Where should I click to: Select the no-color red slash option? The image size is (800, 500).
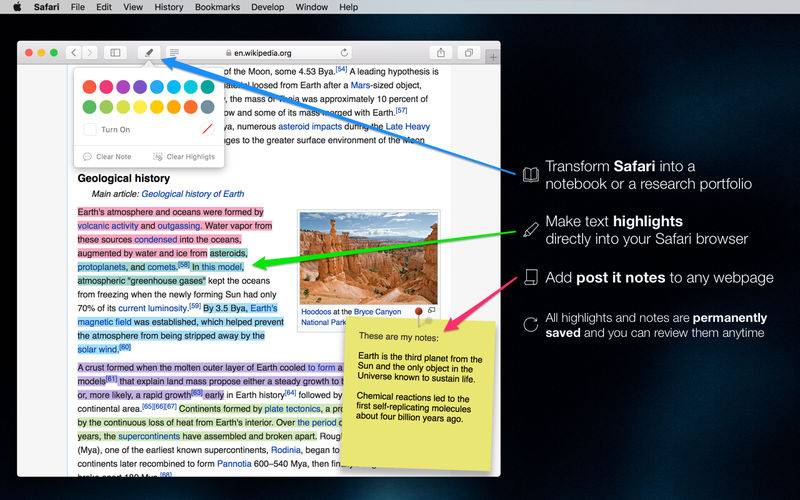point(207,130)
